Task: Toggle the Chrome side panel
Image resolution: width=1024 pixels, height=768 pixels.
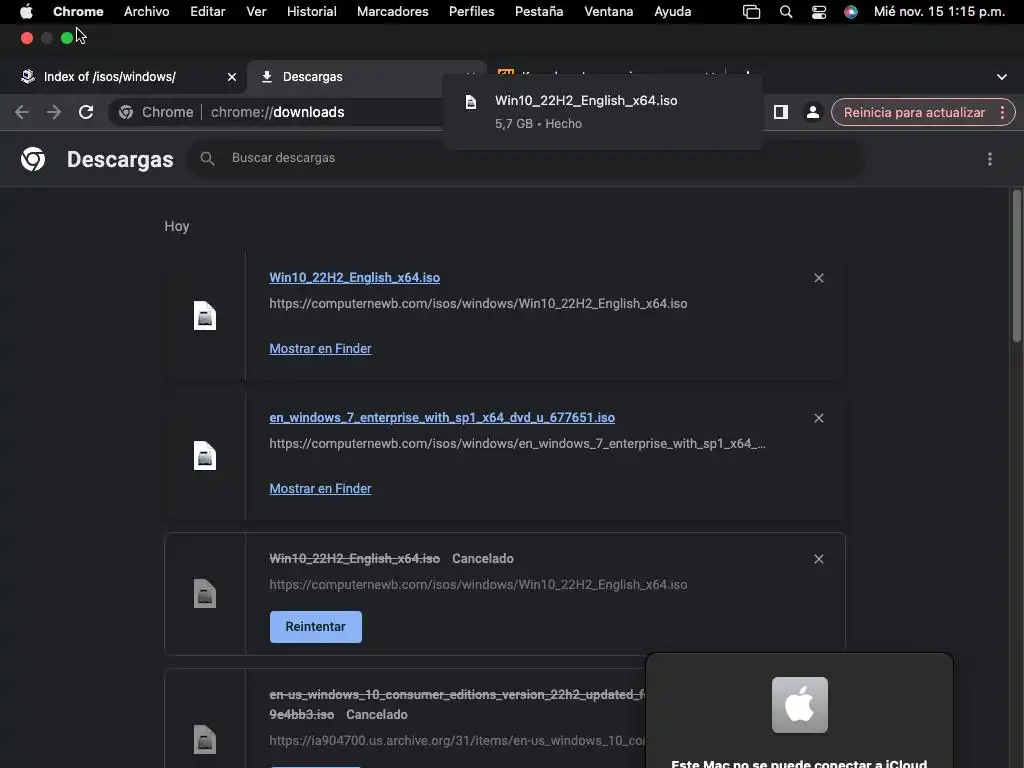Action: point(780,112)
